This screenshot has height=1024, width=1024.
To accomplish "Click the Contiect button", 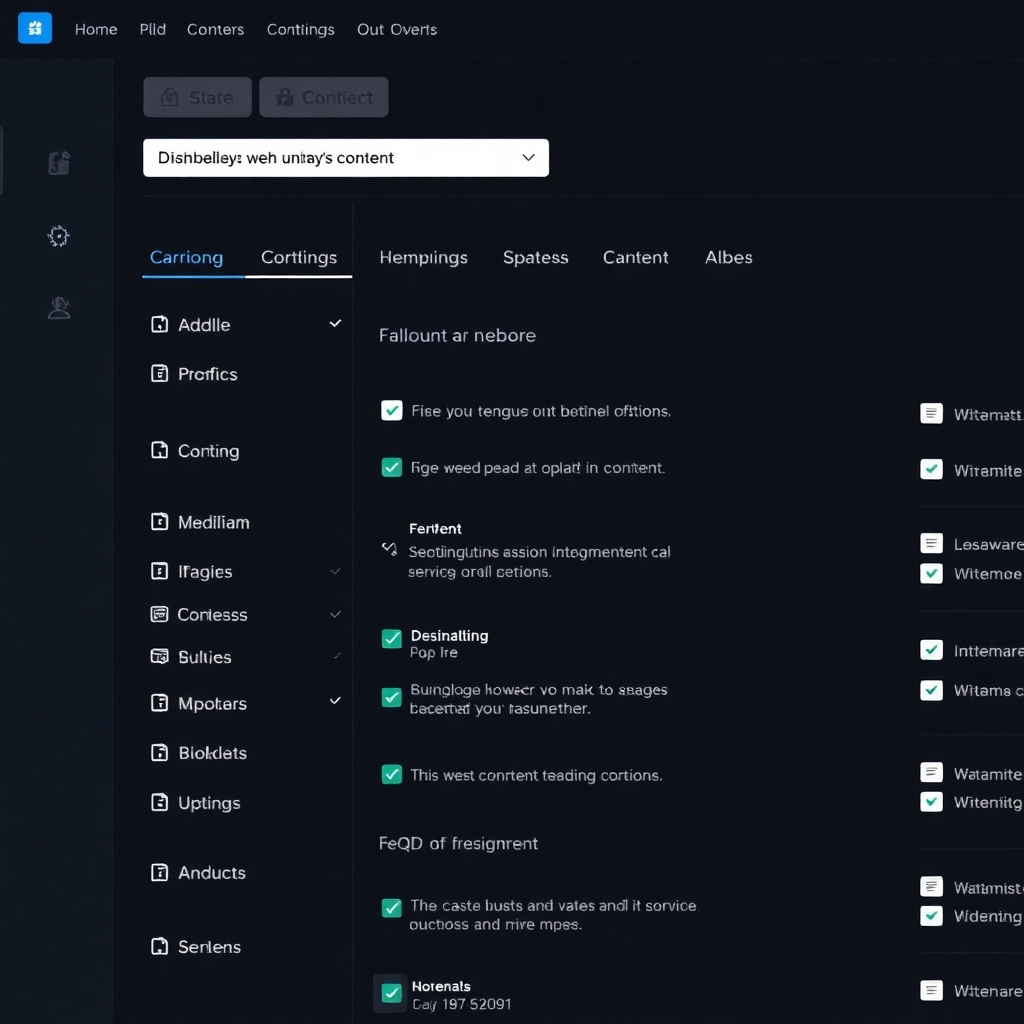I will (x=323, y=97).
